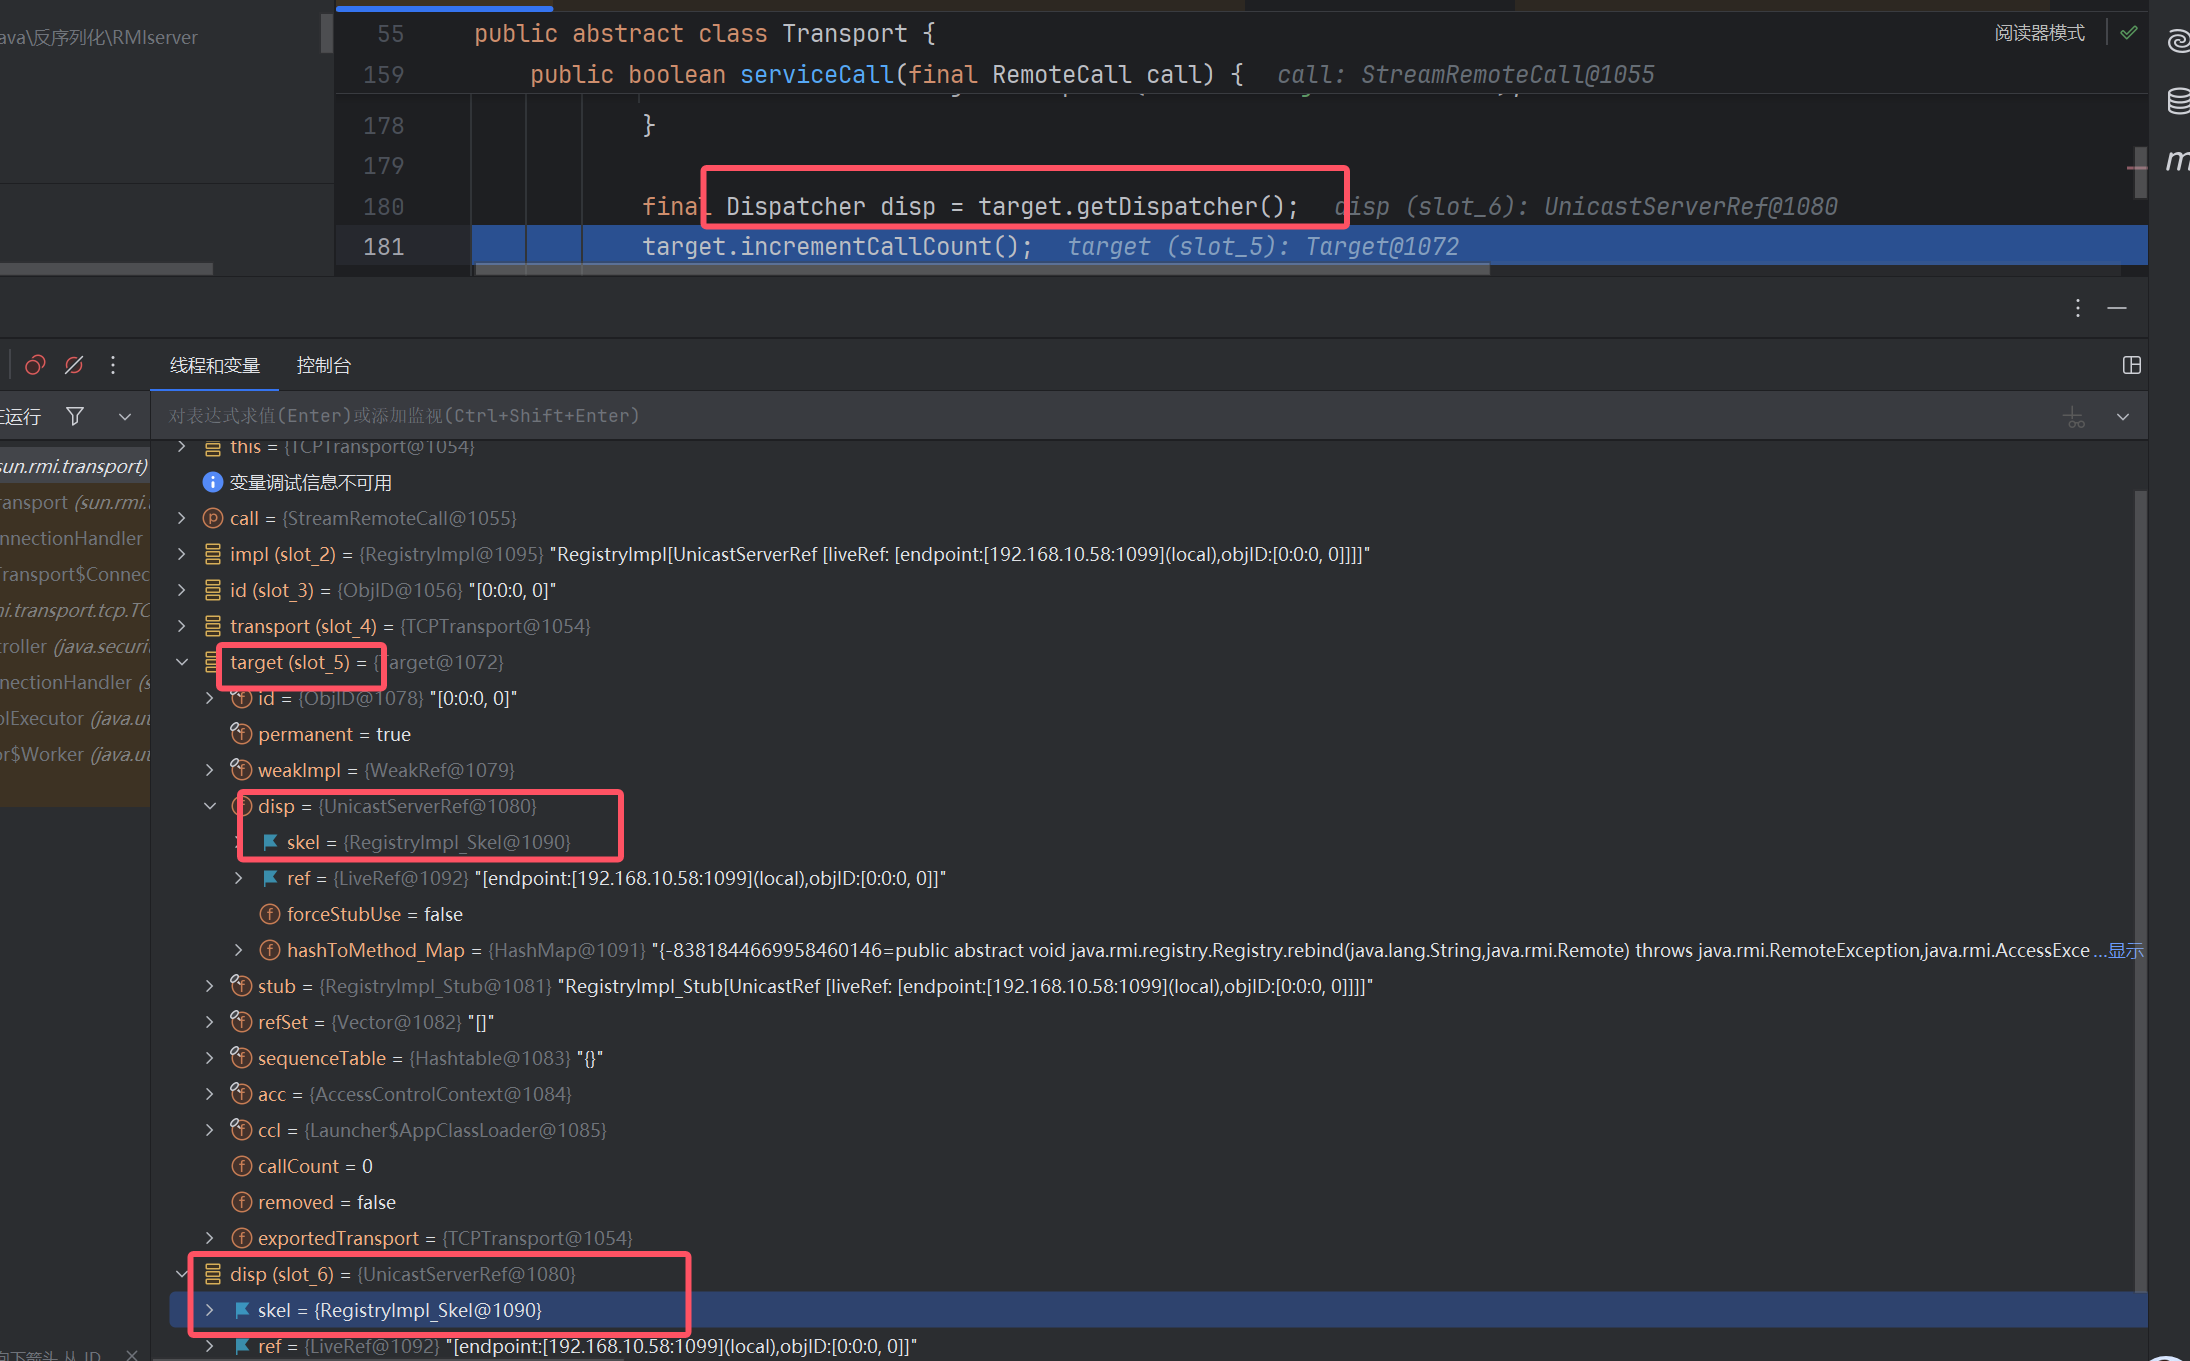
Task: Click the View Breakpoints red circles icon
Action: 35,365
